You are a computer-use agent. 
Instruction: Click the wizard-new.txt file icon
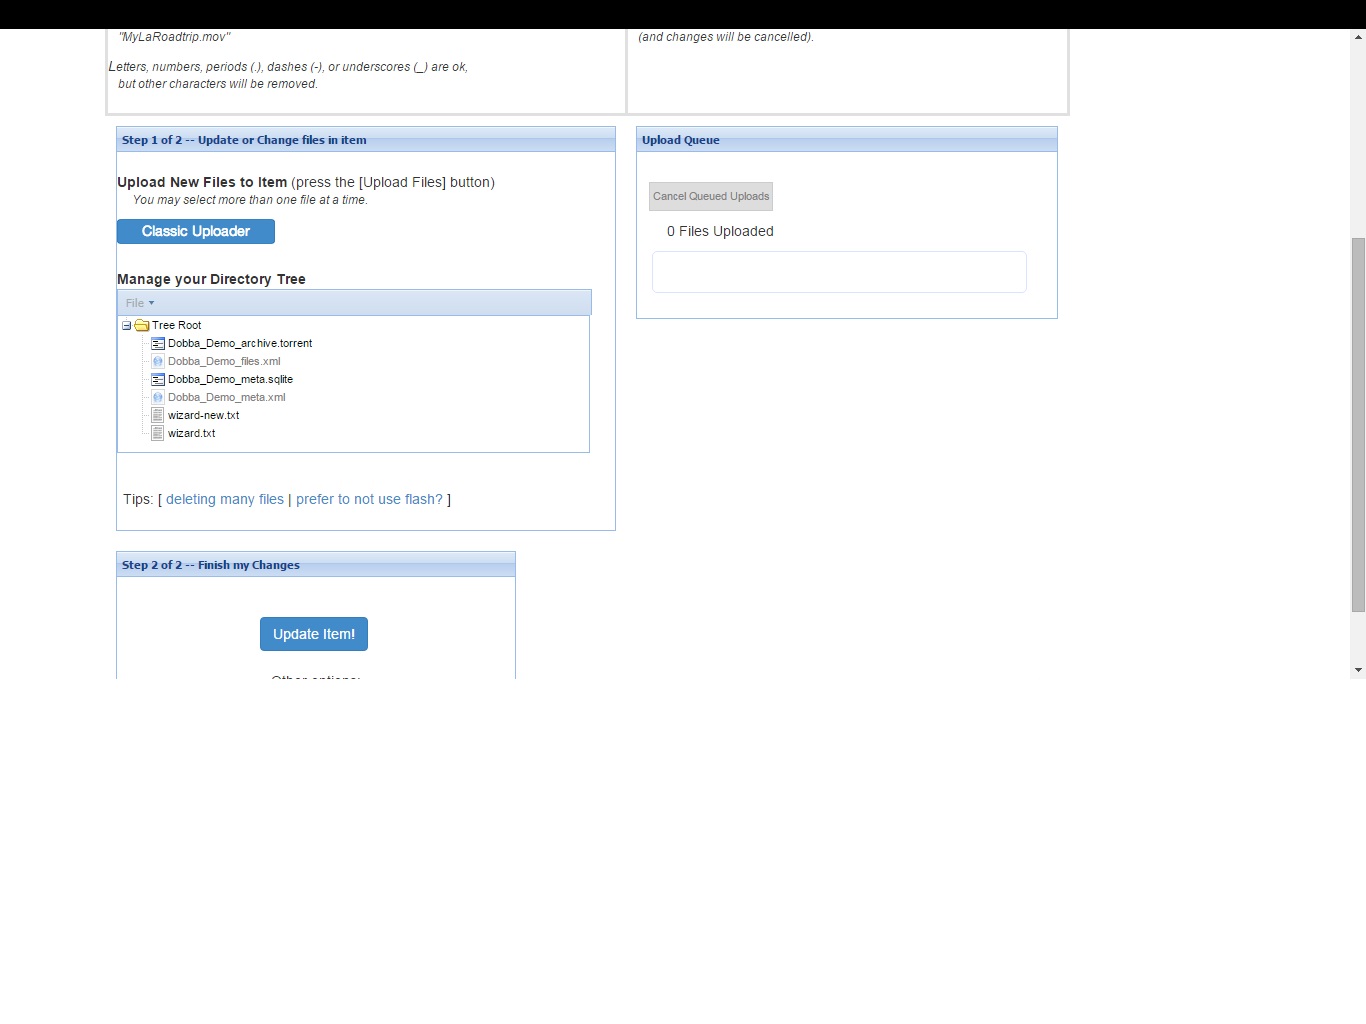pyautogui.click(x=158, y=416)
